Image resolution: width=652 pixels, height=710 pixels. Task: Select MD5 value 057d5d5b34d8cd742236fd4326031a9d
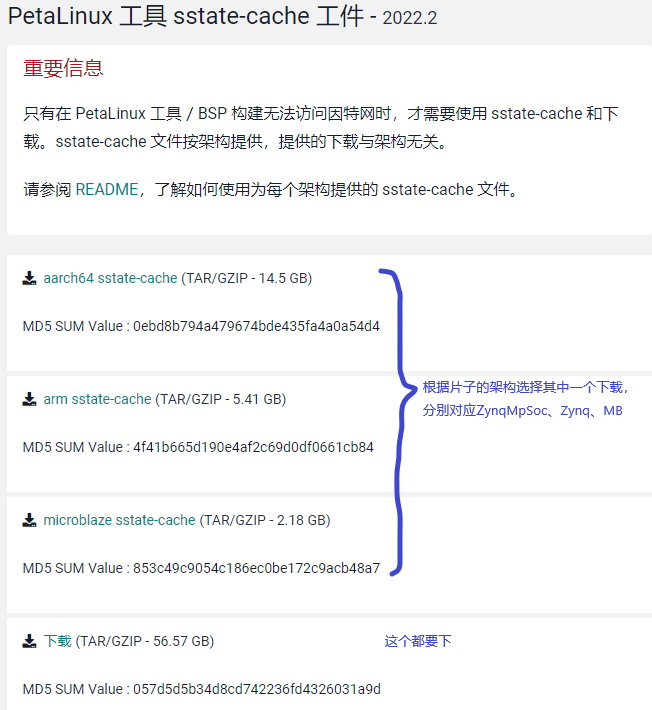[257, 689]
